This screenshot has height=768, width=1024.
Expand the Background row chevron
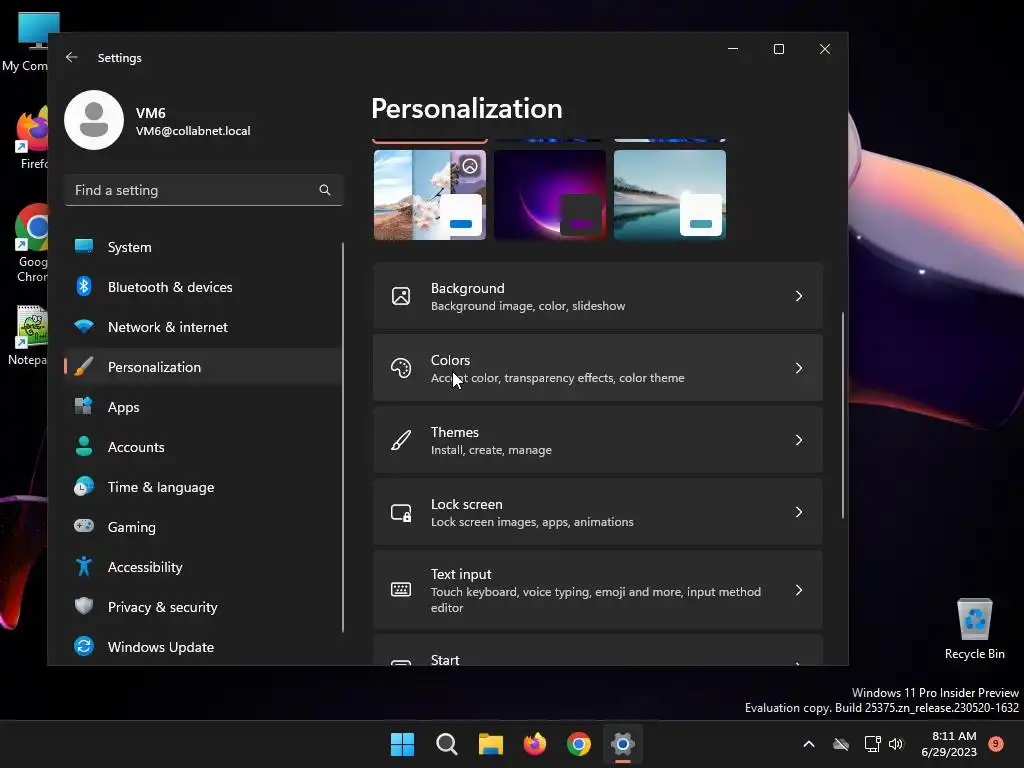[799, 296]
